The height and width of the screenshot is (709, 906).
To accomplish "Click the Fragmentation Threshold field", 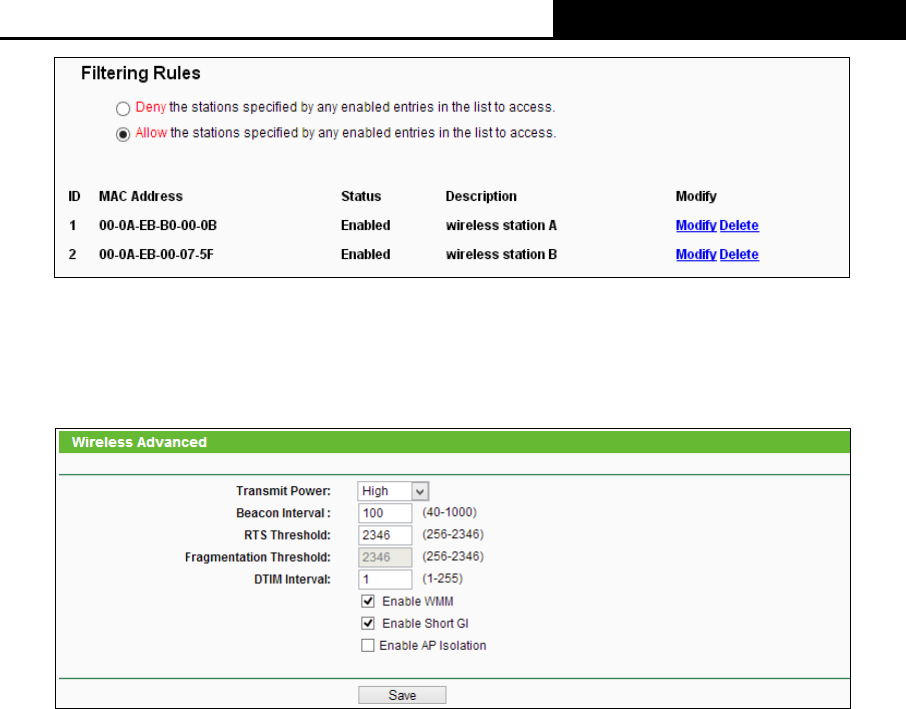I will pos(385,557).
